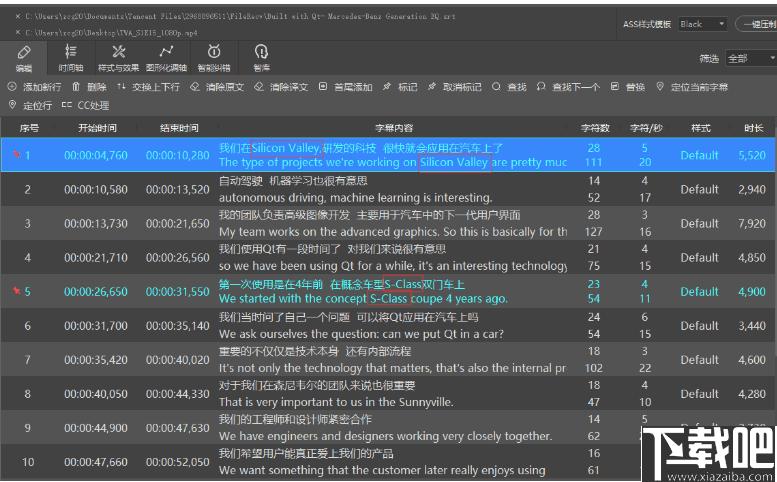Click duration value 4,280 in row 8
Image resolution: width=777 pixels, height=482 pixels.
pyautogui.click(x=752, y=394)
